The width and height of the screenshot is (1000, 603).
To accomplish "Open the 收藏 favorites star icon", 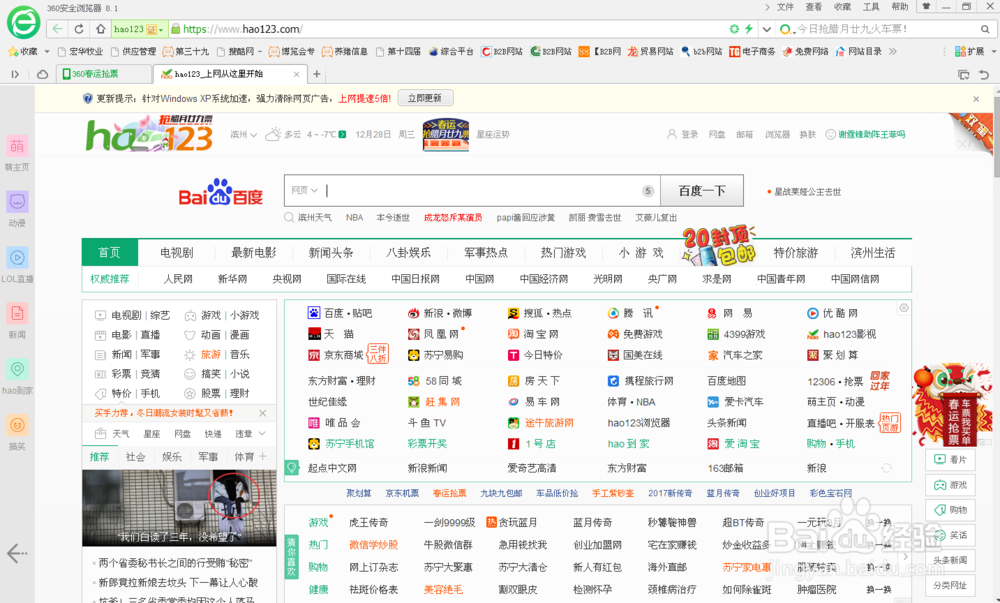I will (x=12, y=51).
